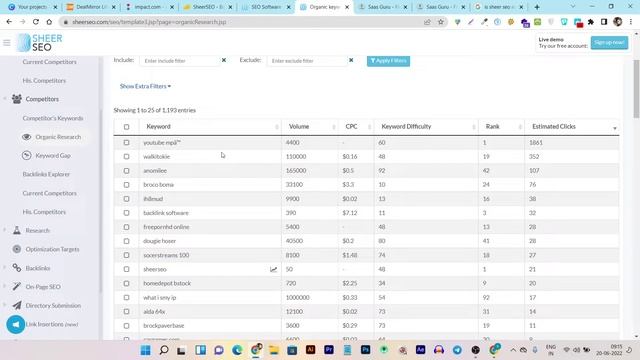Open the Competitors section icon
Viewport: 640px width, 360px height.
tap(17, 99)
